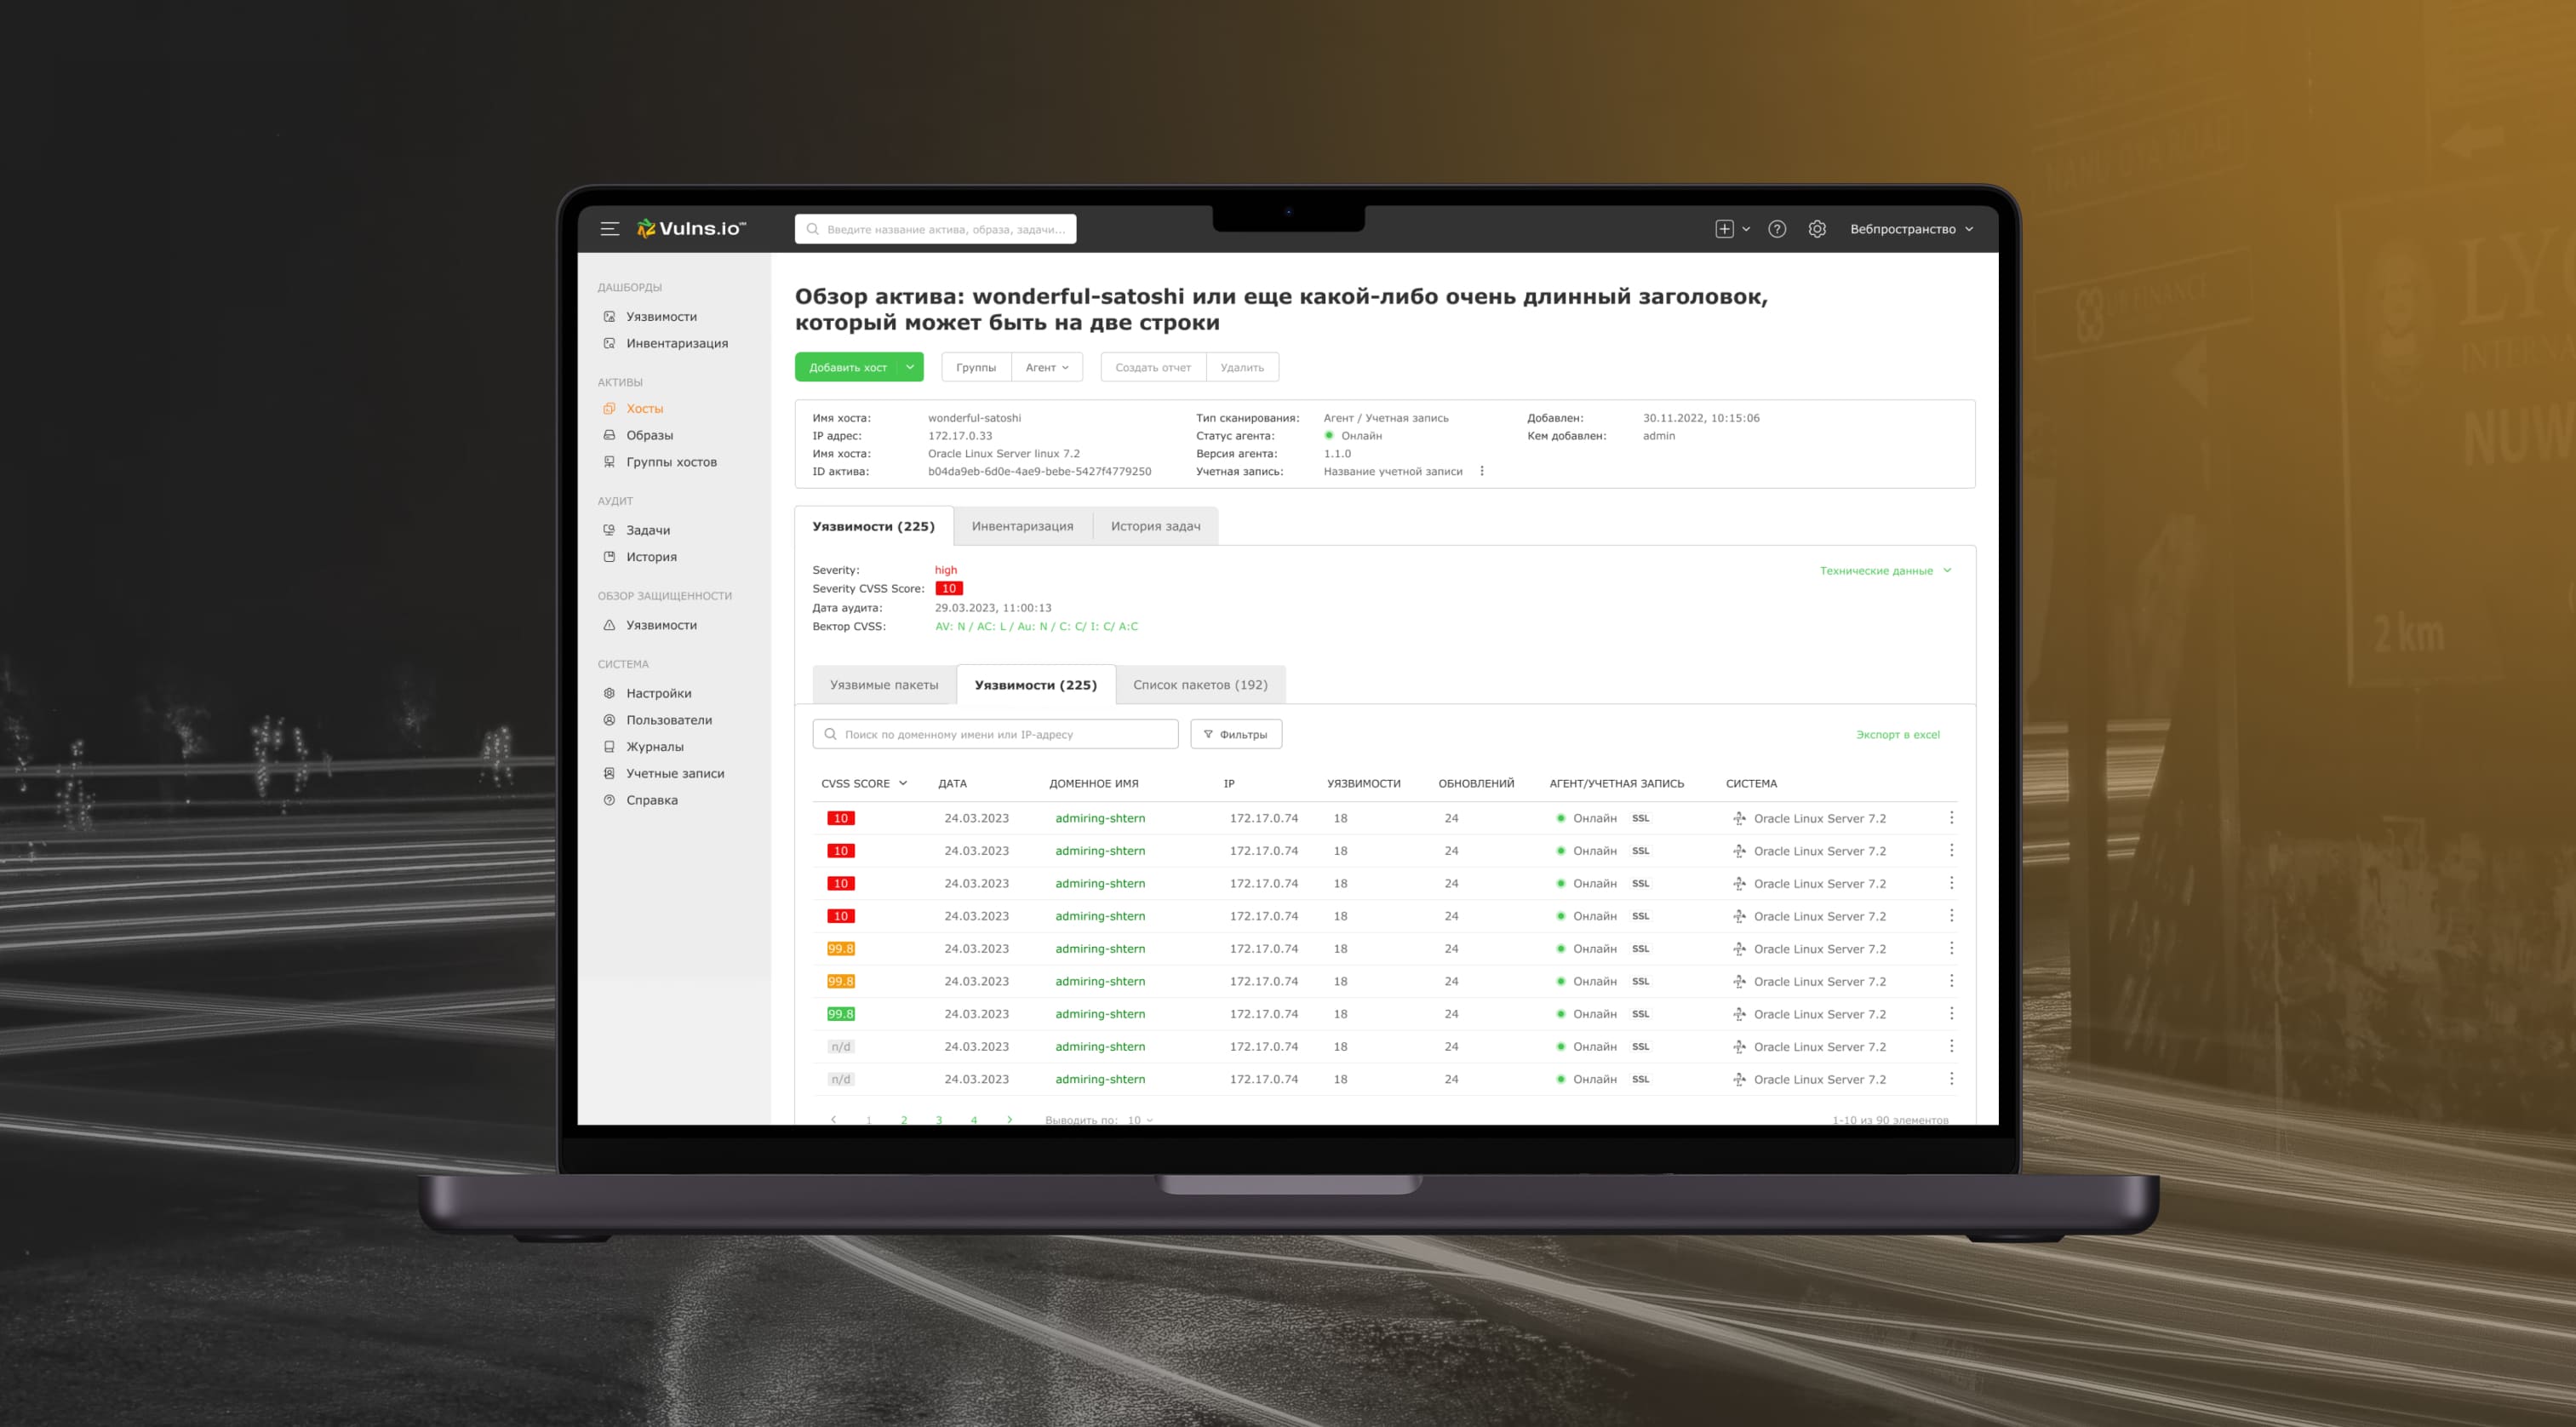Screen dimensions: 2576x1427
Task: Open three-dot menu beside Название учетной записи
Action: tap(1482, 471)
